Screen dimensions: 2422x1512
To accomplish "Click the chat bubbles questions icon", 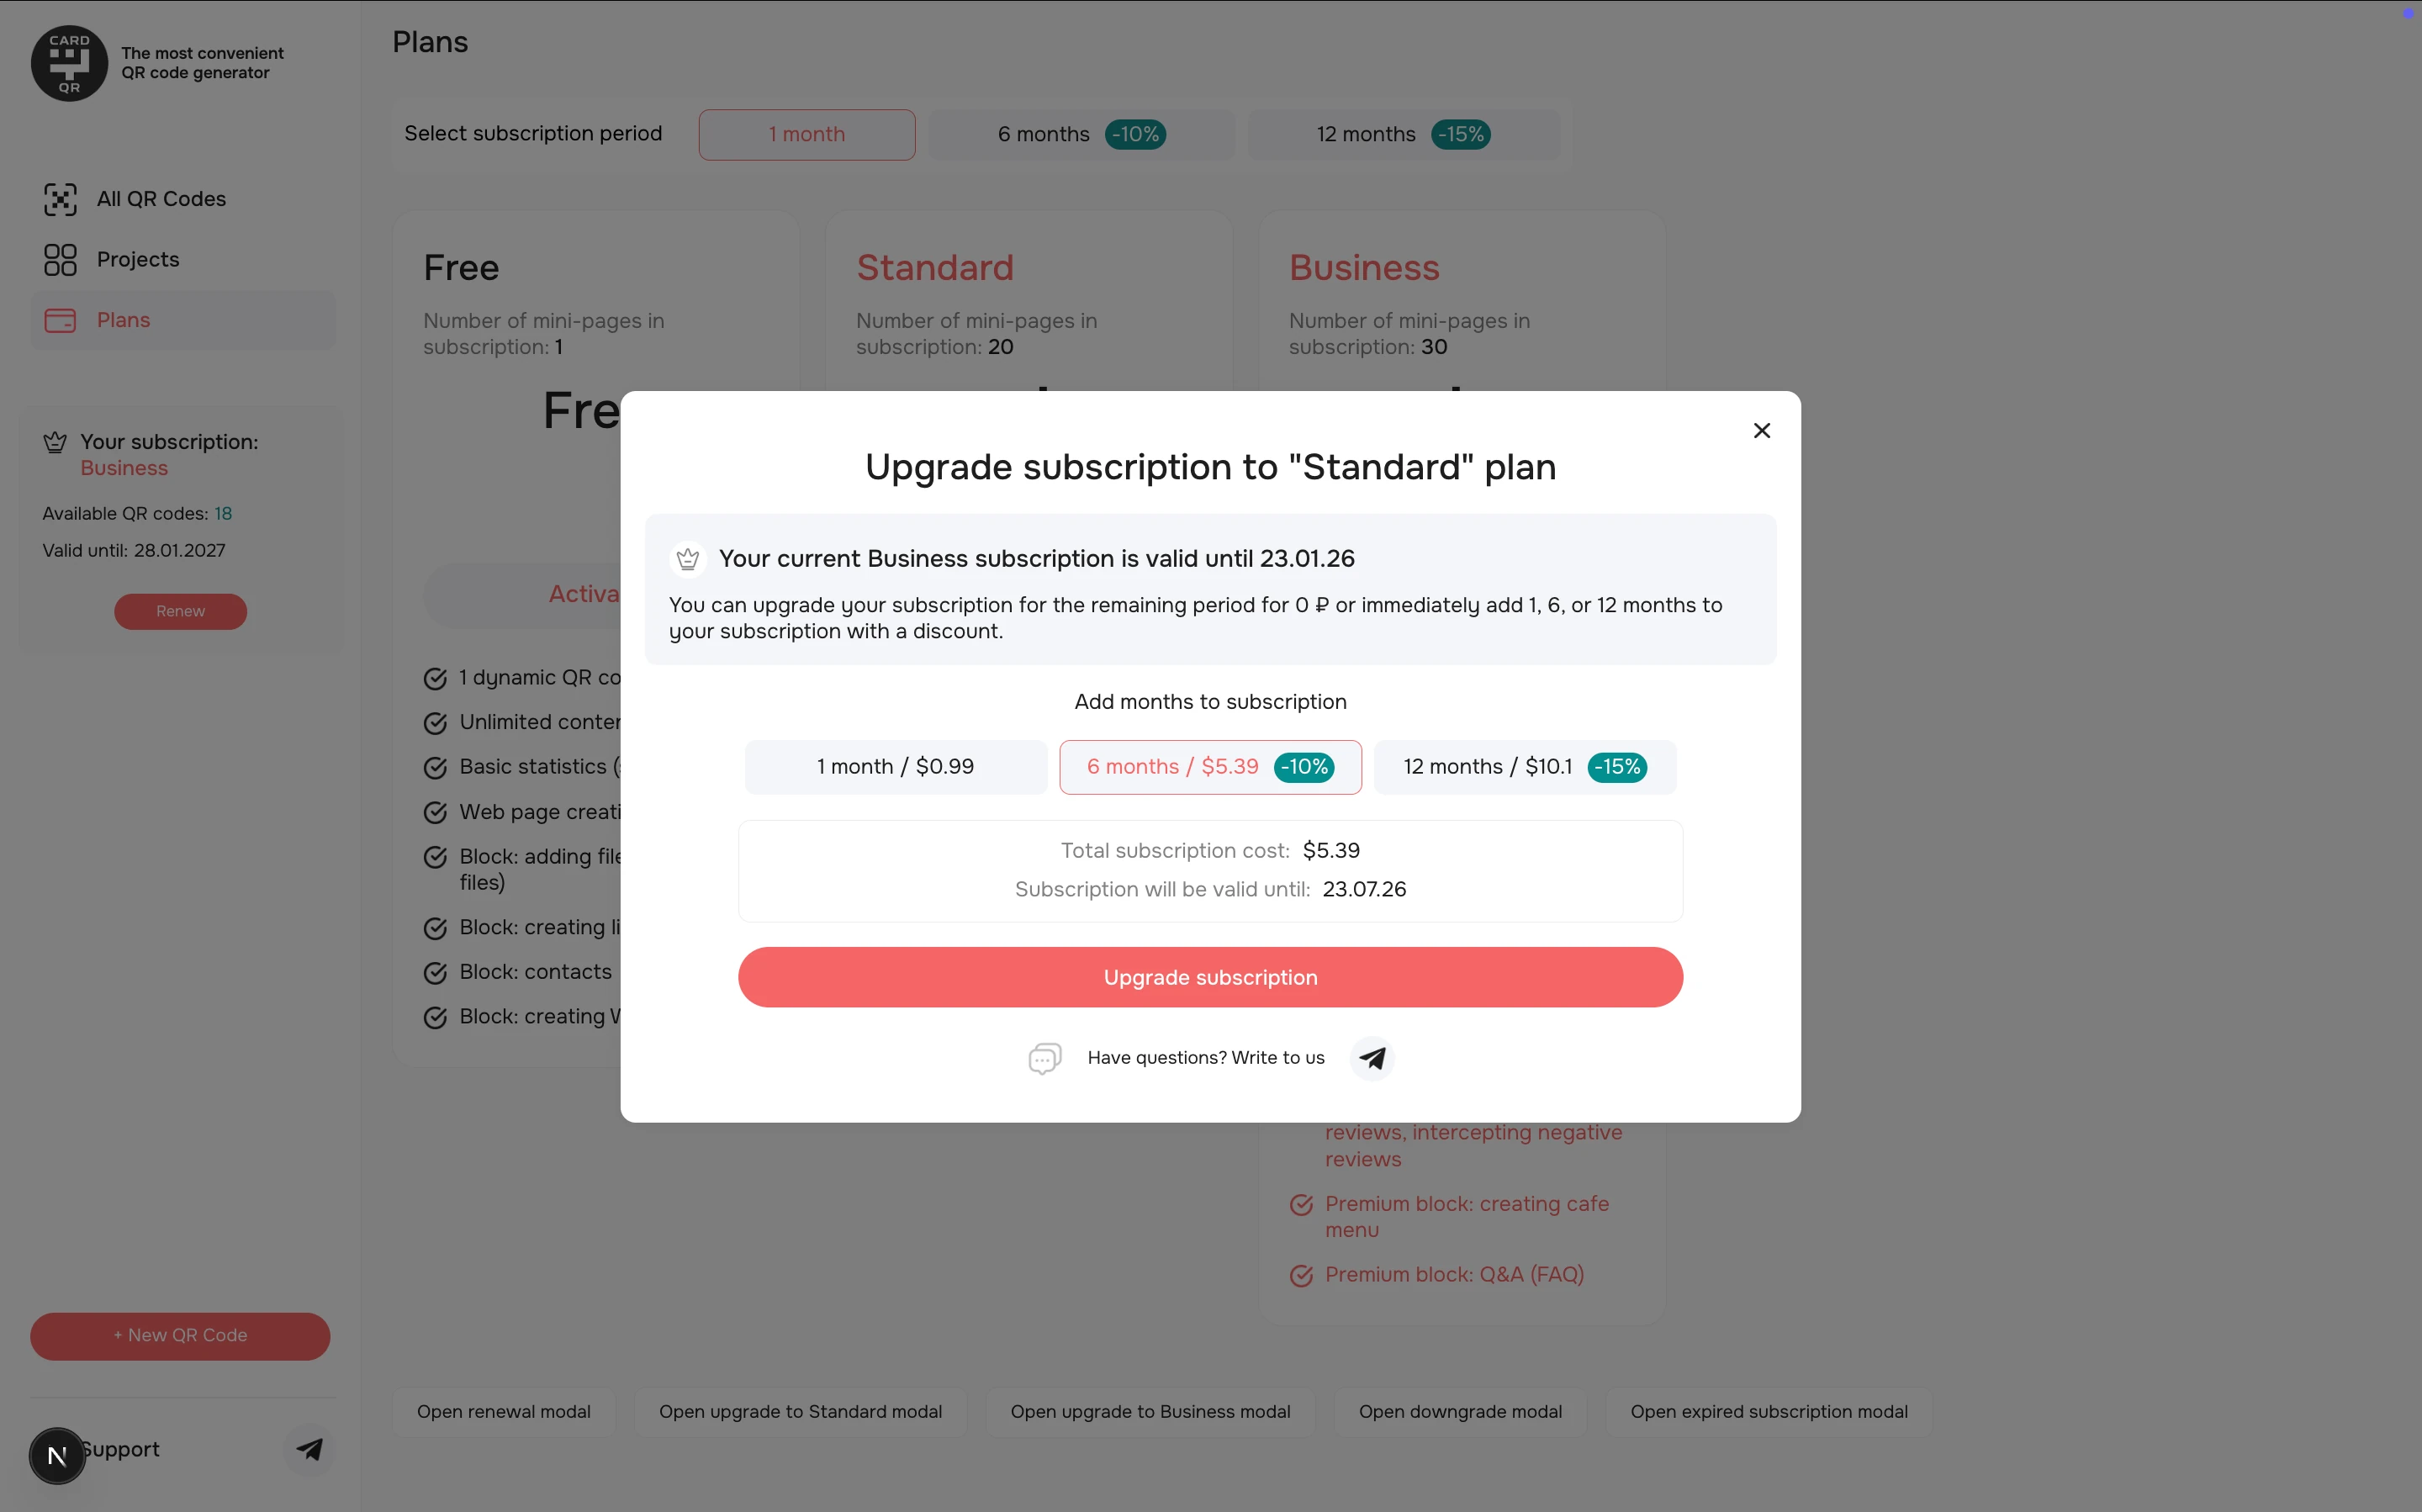I will (1044, 1058).
